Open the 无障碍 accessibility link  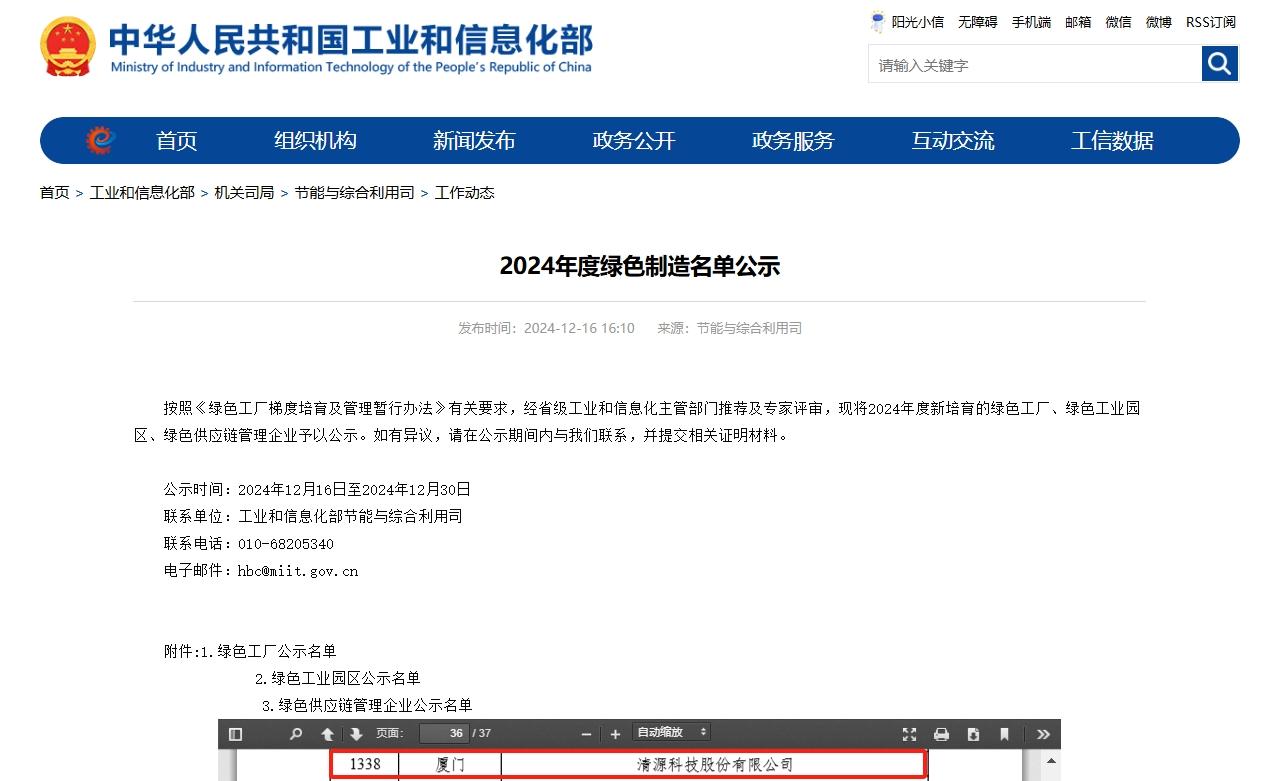click(x=977, y=22)
